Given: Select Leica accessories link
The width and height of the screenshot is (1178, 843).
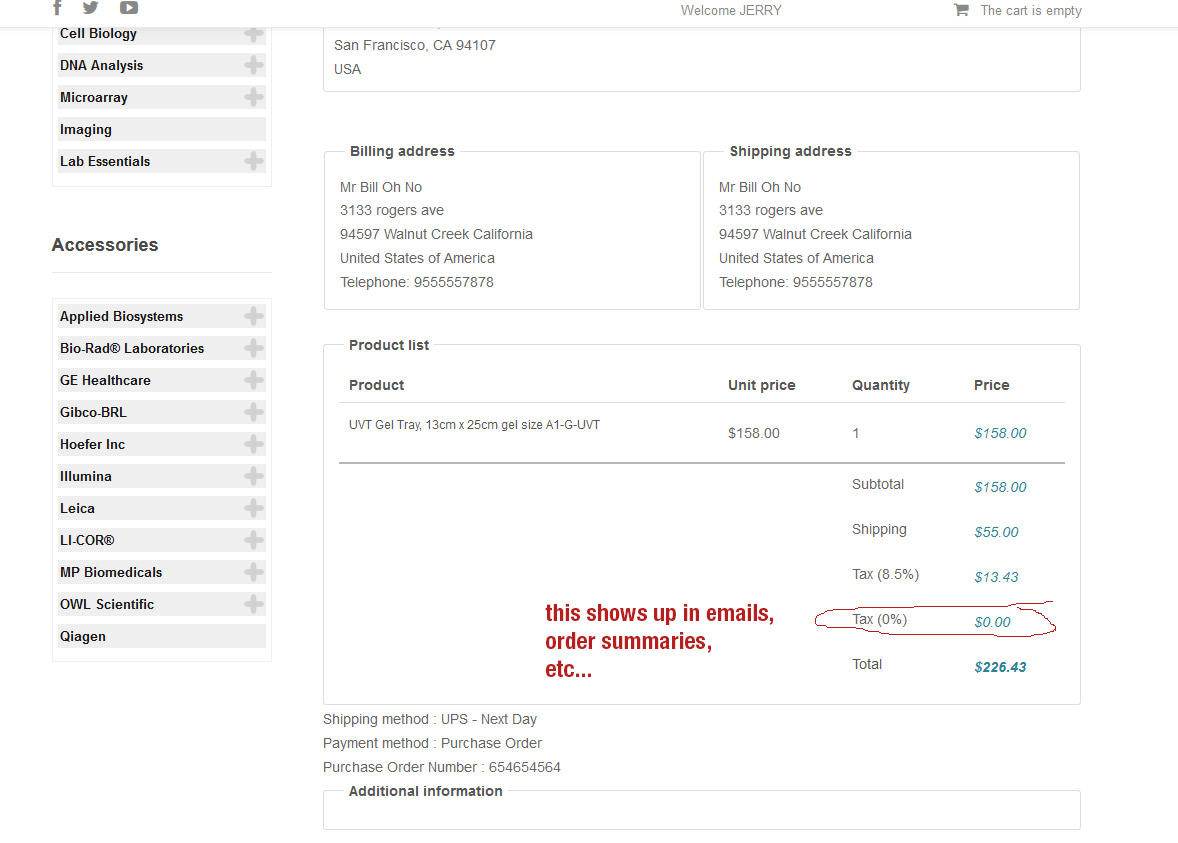Looking at the screenshot, I should (x=77, y=509).
